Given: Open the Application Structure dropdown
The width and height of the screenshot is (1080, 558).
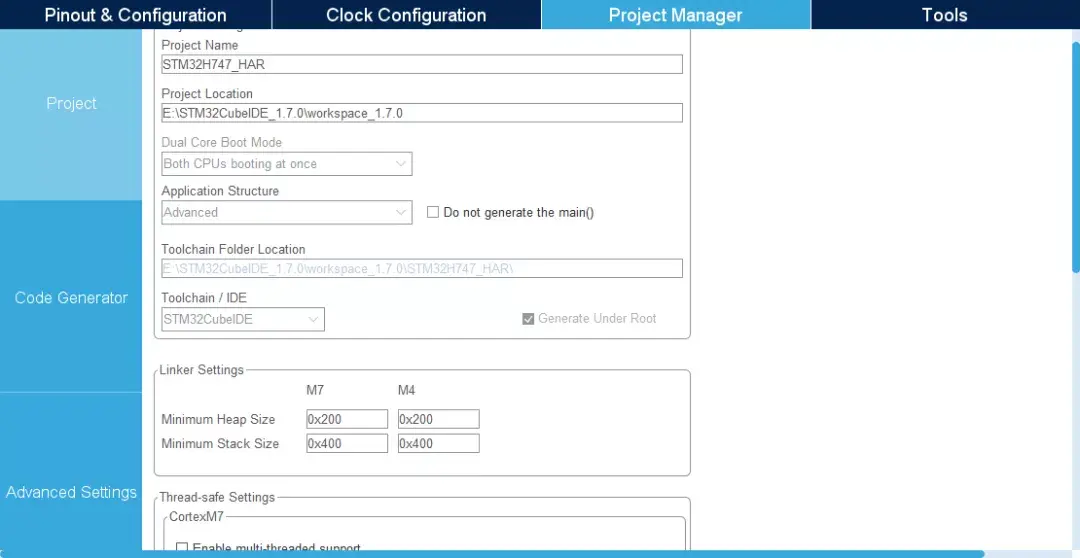Looking at the screenshot, I should point(287,212).
